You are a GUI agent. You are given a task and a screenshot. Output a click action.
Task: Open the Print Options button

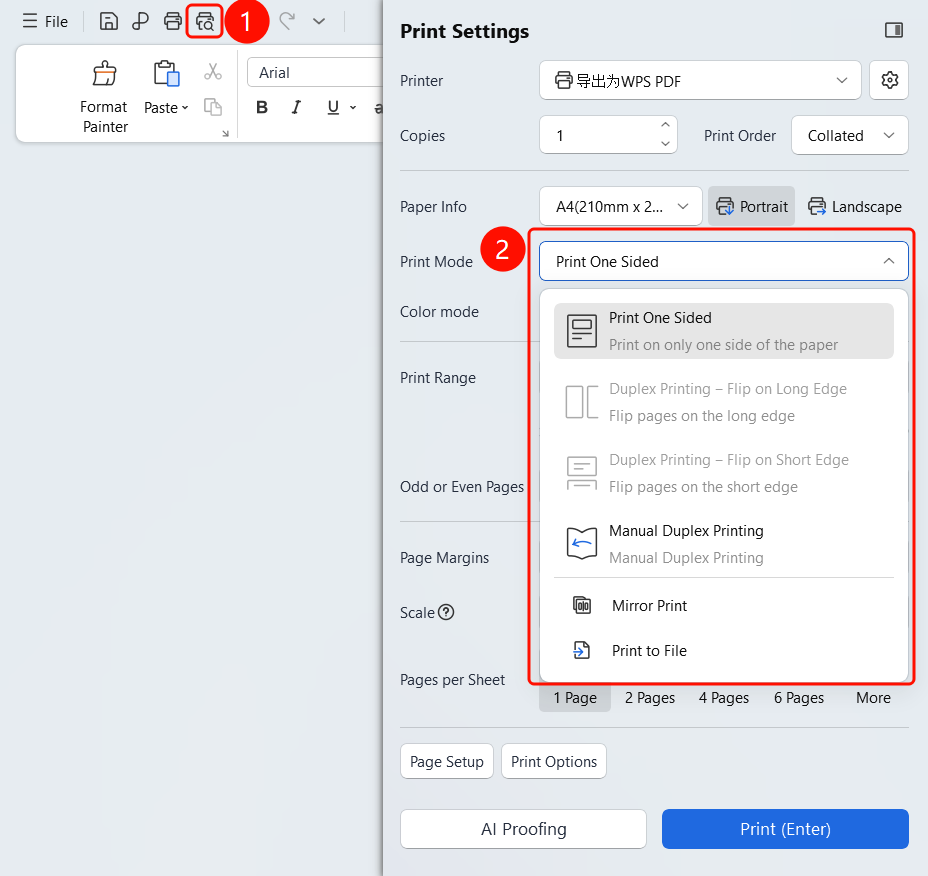554,761
